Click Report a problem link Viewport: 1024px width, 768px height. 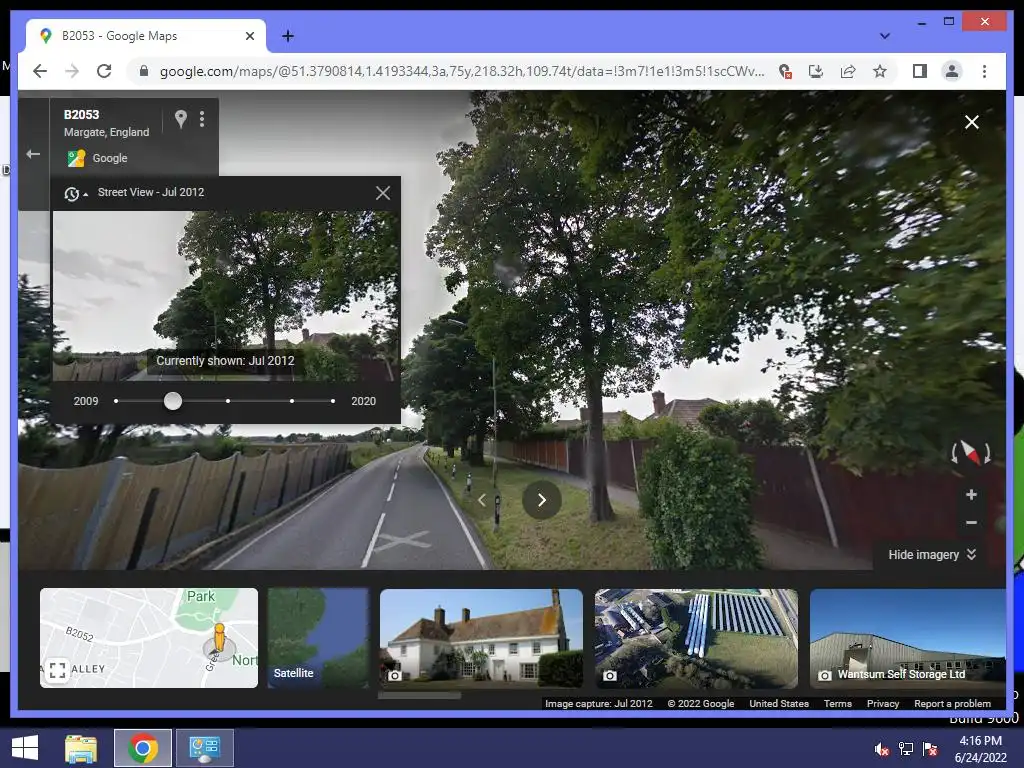pos(952,703)
